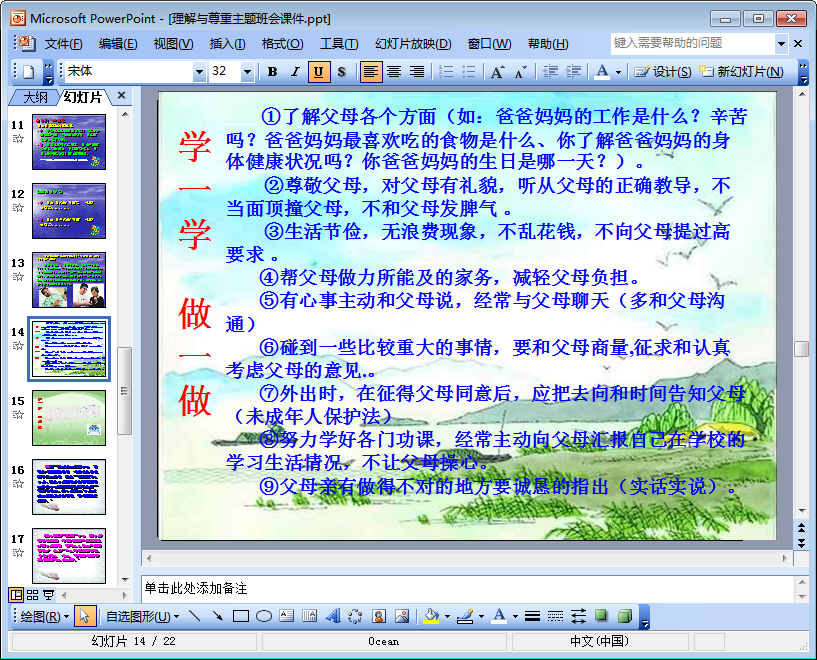Screen dimensions: 817x660
Task: Switch to slide sorter view
Action: (32, 595)
